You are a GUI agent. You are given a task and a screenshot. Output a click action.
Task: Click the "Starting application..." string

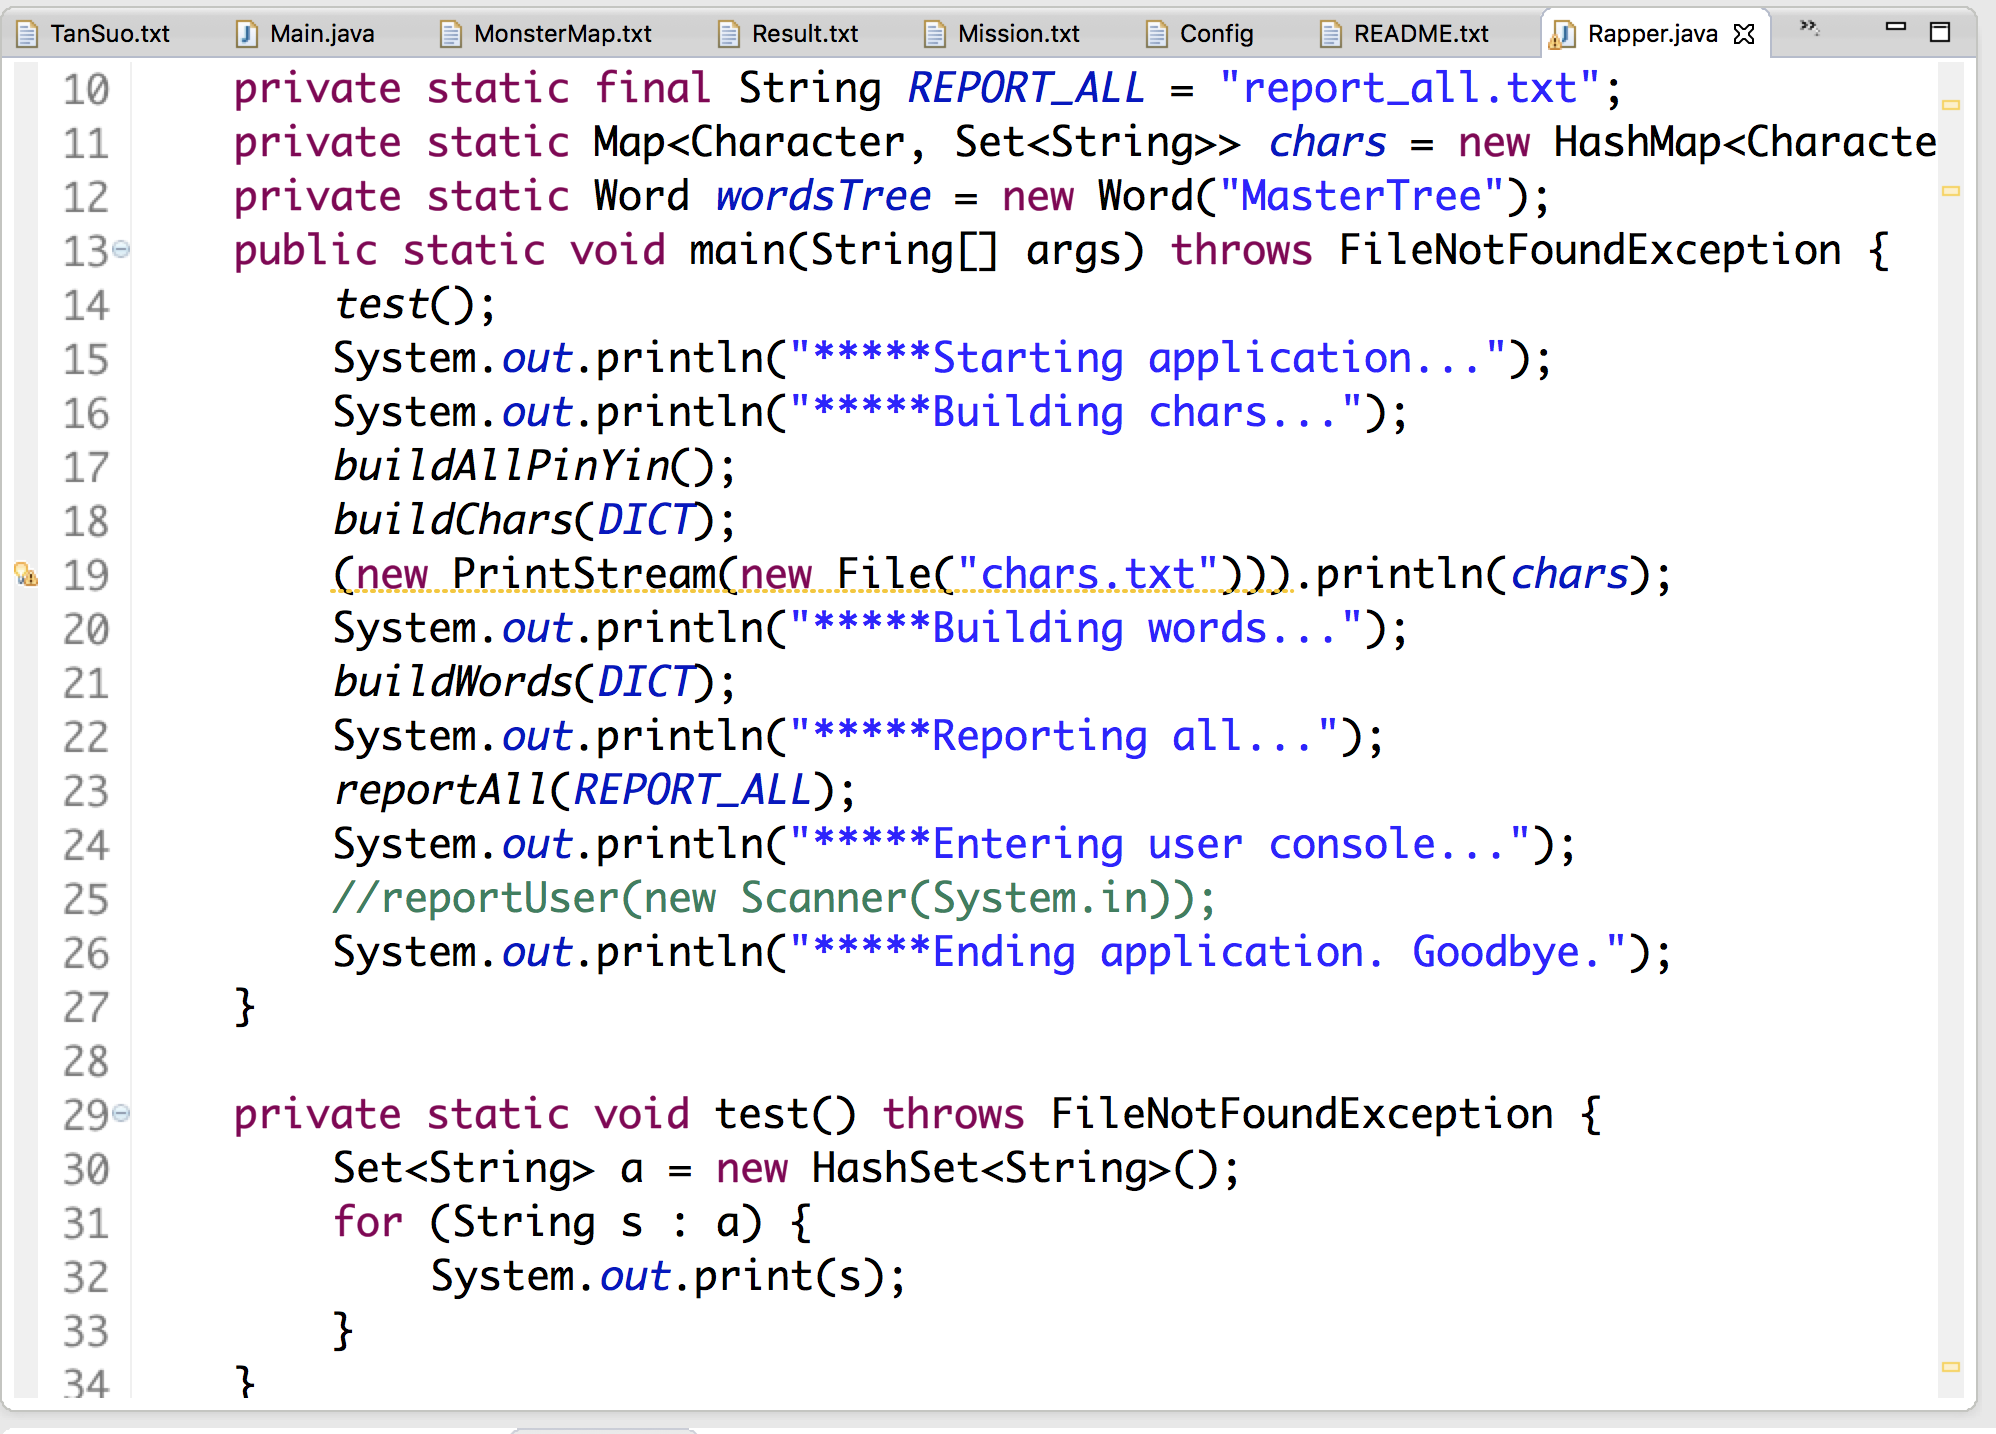pos(1149,358)
